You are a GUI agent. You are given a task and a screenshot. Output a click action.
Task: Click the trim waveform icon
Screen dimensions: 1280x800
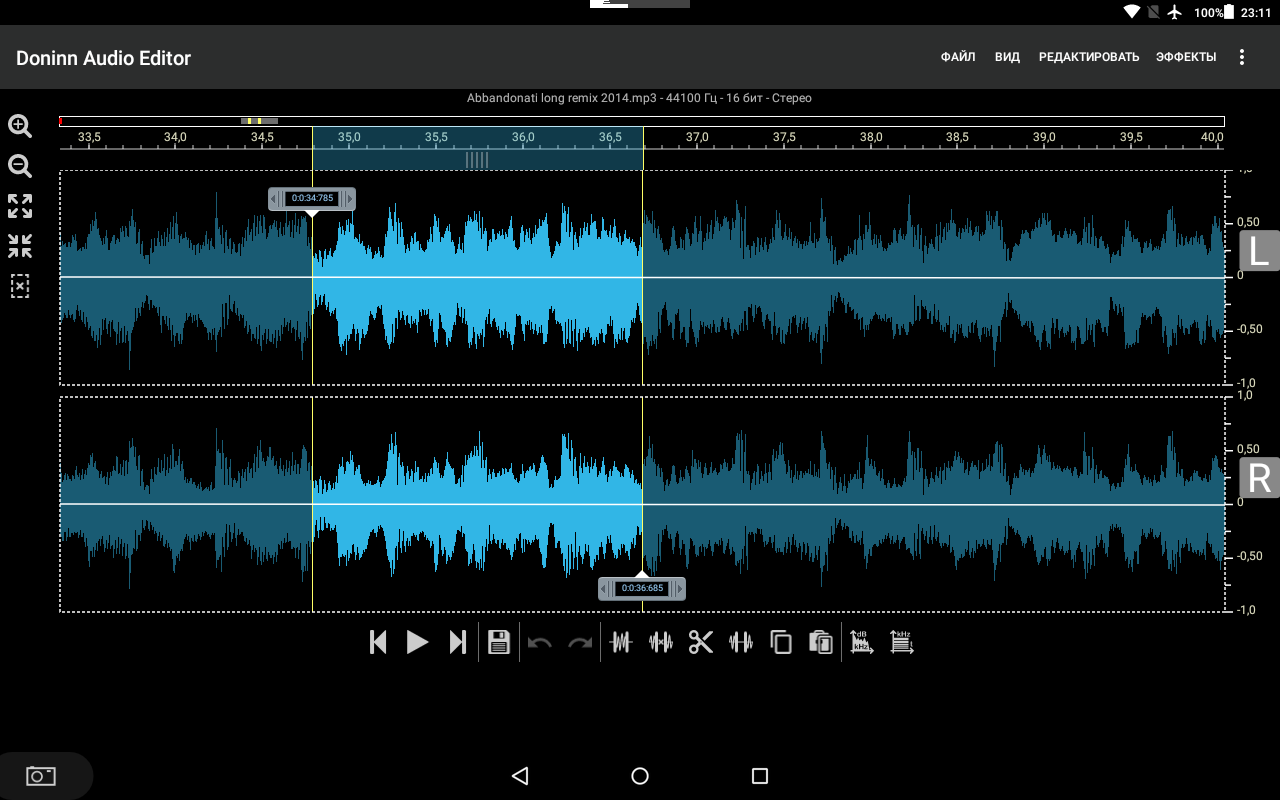coord(621,642)
